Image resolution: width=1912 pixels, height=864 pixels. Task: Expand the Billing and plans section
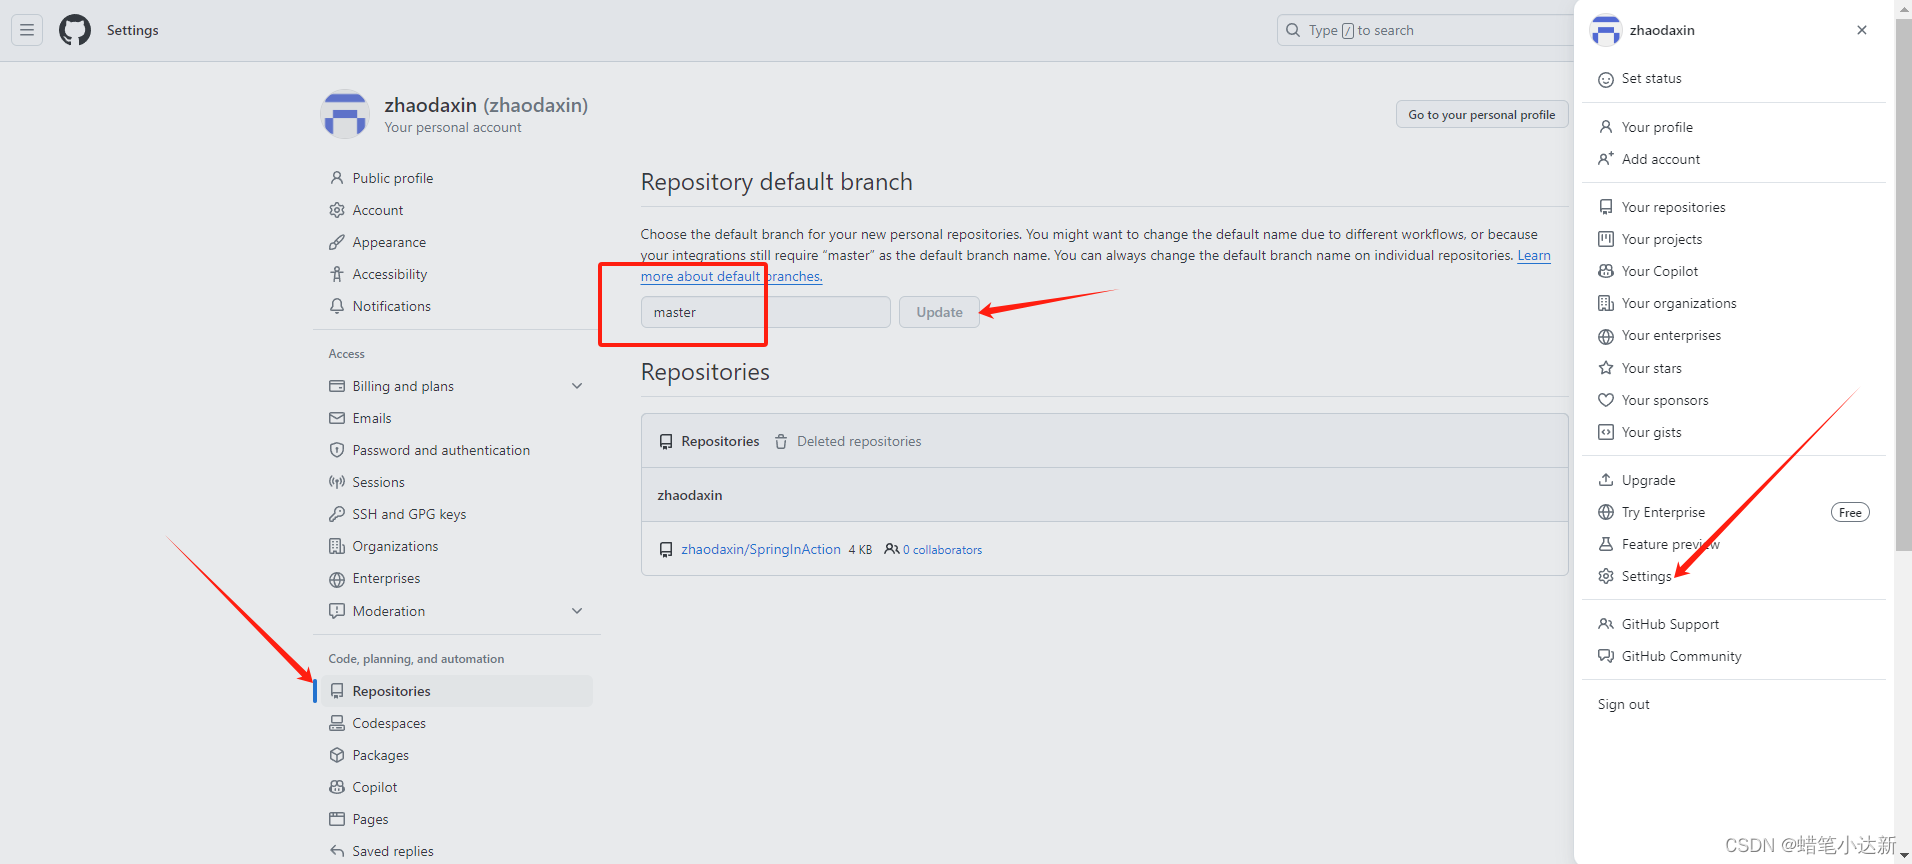(577, 386)
